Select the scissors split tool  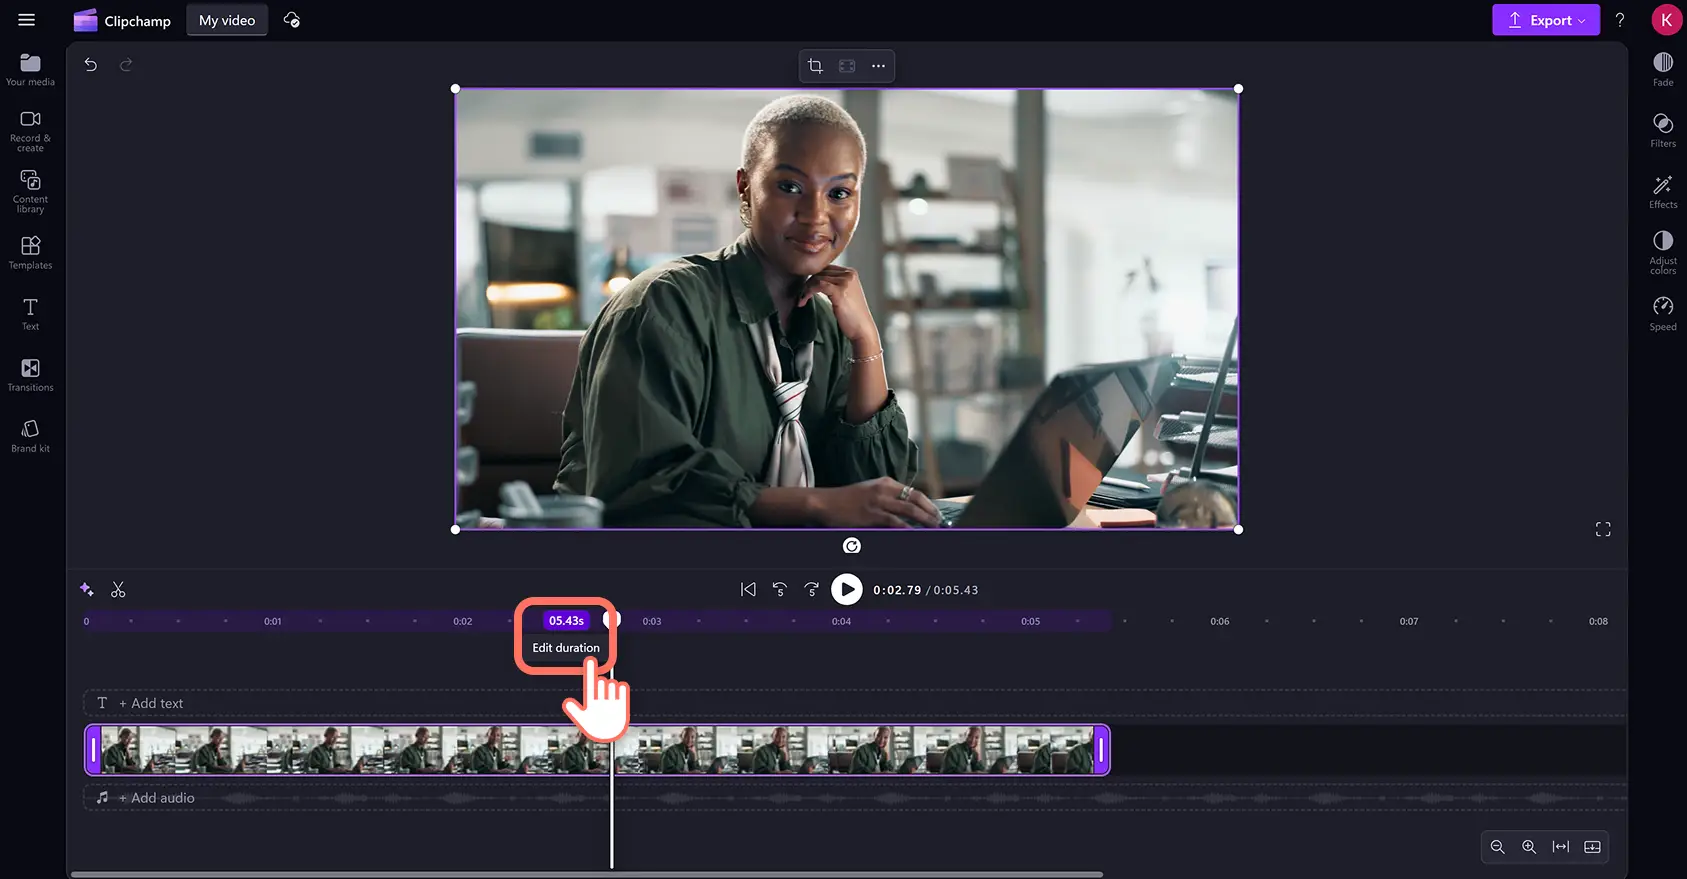tap(118, 590)
